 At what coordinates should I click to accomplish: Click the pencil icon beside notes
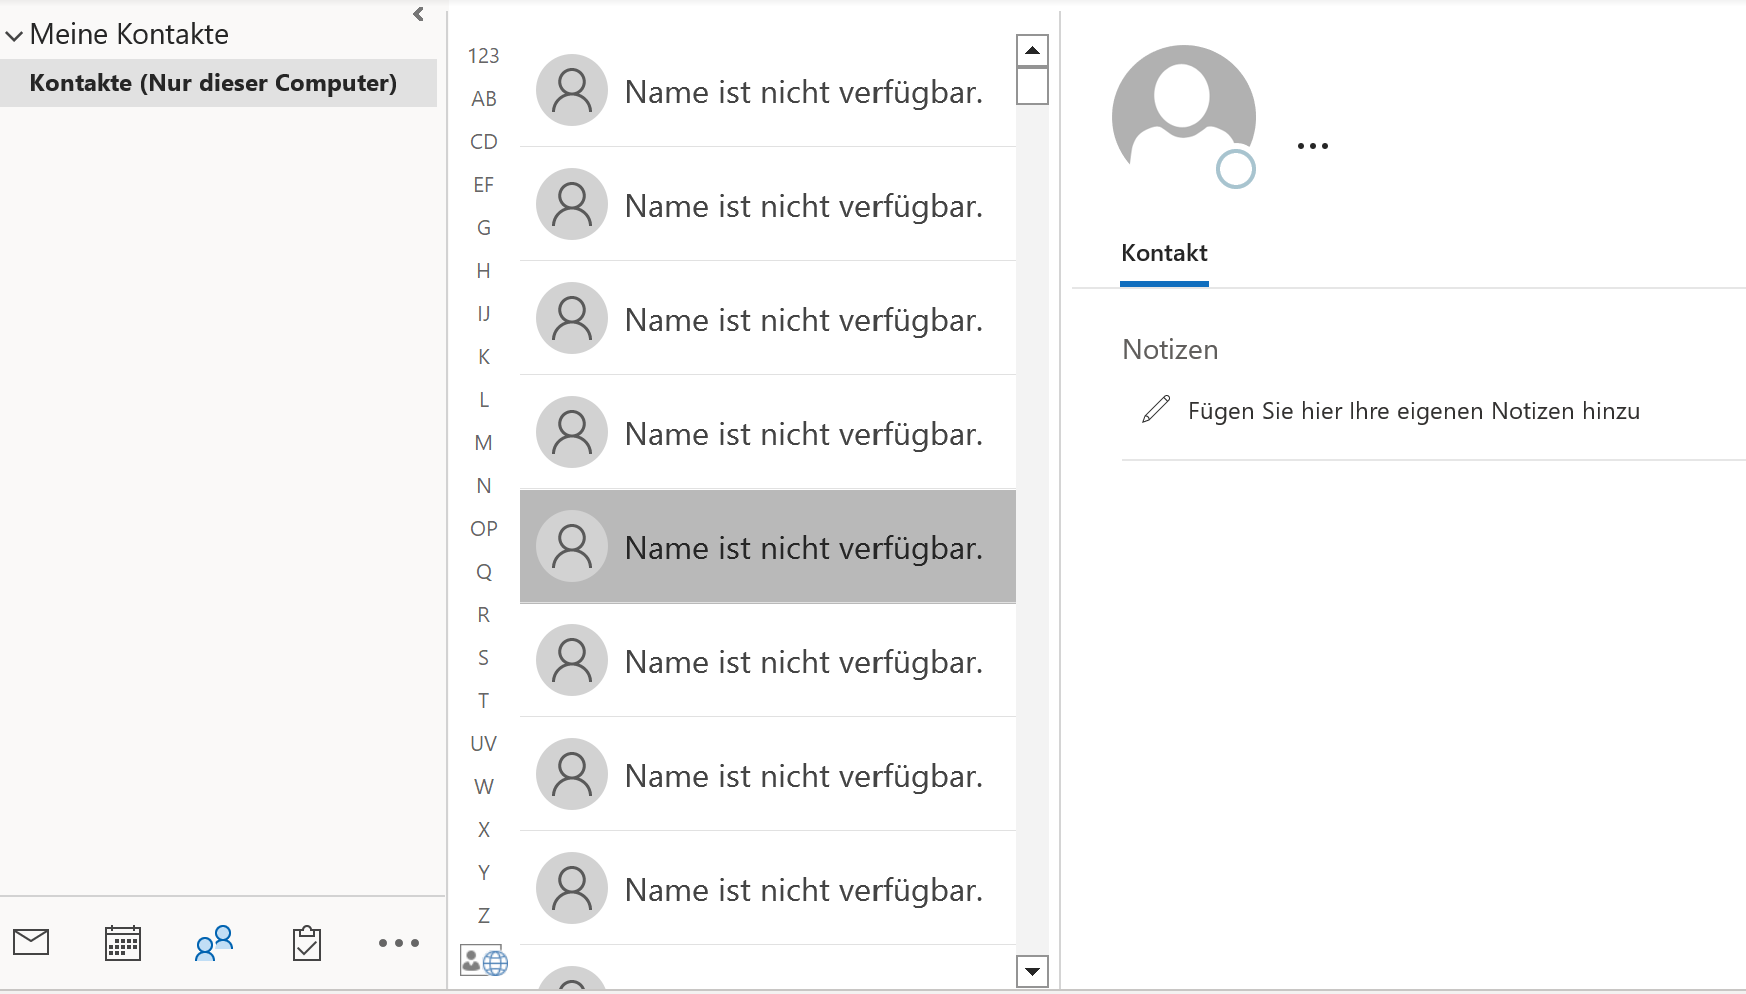tap(1156, 410)
